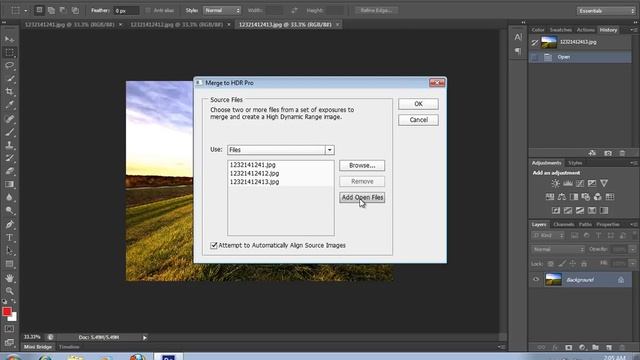Viewport: 640px width, 360px height.
Task: Toggle the Anti-alias checkbox in options bar
Action: (148, 11)
